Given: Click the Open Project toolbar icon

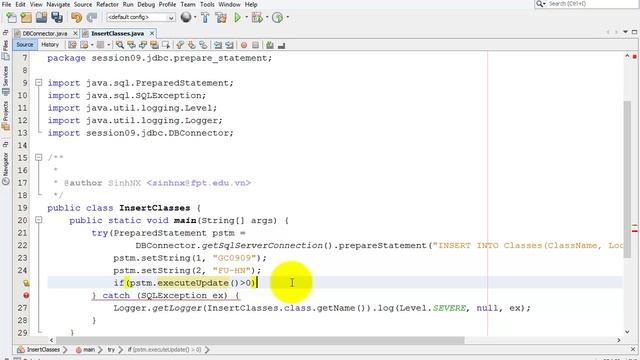Looking at the screenshot, I should (42, 18).
